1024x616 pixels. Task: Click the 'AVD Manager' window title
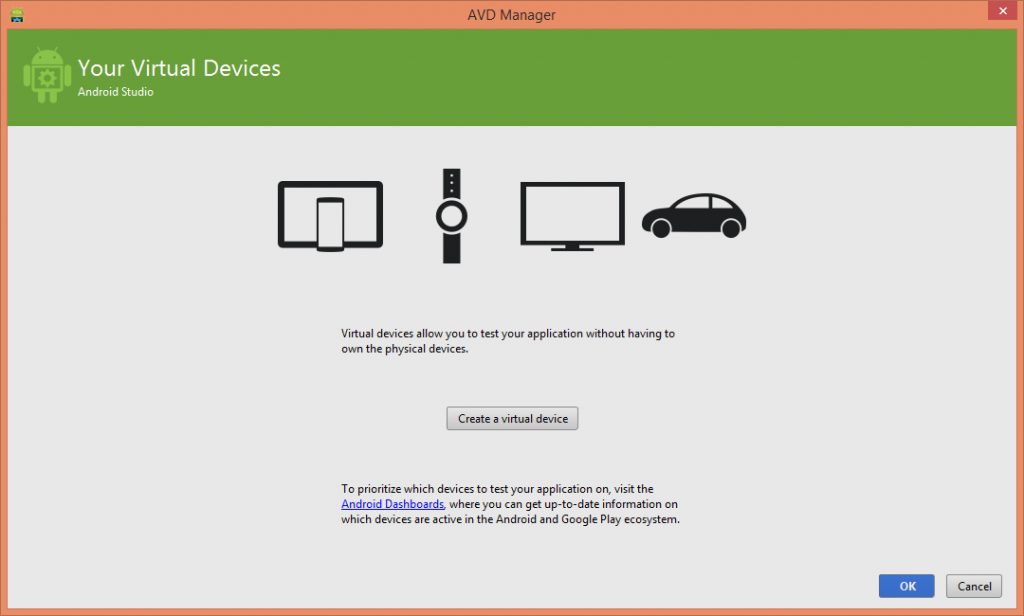pyautogui.click(x=511, y=14)
